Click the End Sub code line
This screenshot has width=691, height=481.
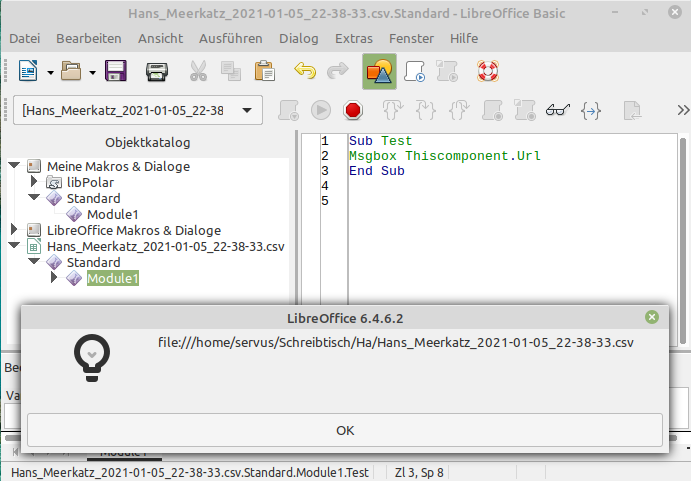377,171
